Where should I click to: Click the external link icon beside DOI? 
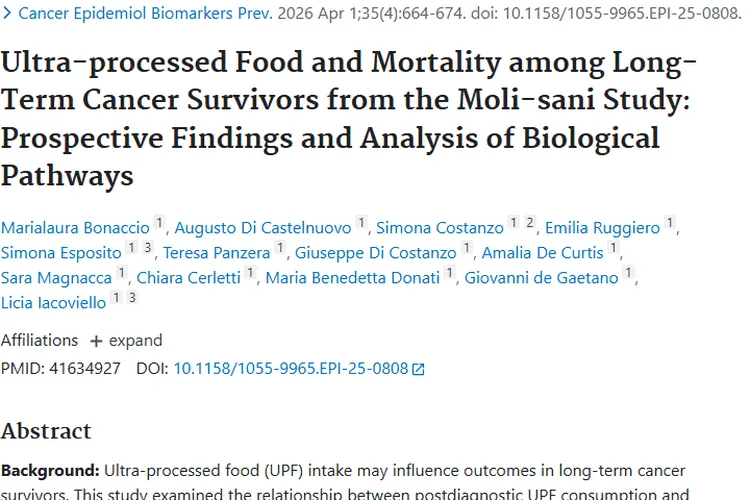[419, 369]
